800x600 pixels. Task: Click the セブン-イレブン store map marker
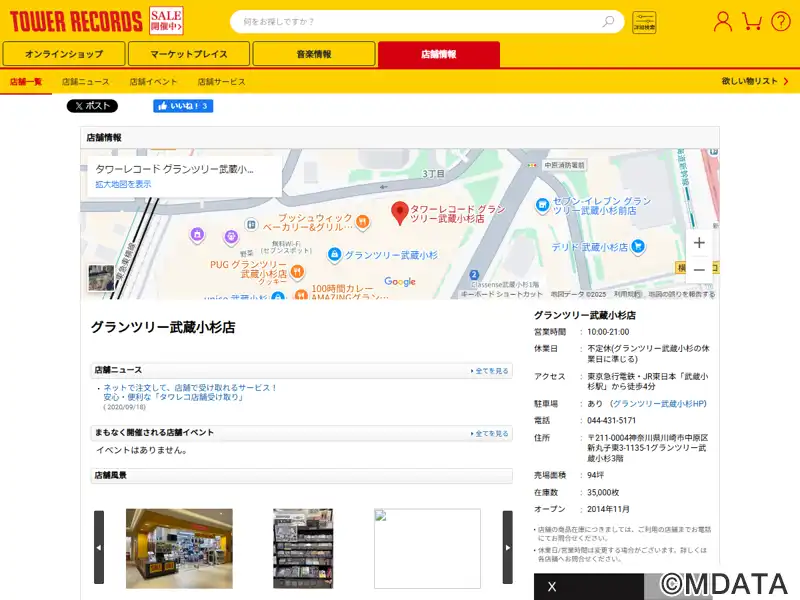point(542,205)
